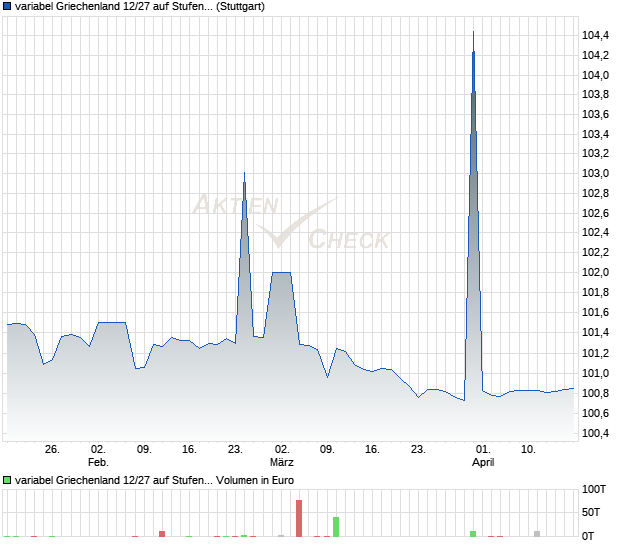Click the 50T volume axis label
Image resolution: width=620 pixels, height=546 pixels.
click(x=591, y=512)
